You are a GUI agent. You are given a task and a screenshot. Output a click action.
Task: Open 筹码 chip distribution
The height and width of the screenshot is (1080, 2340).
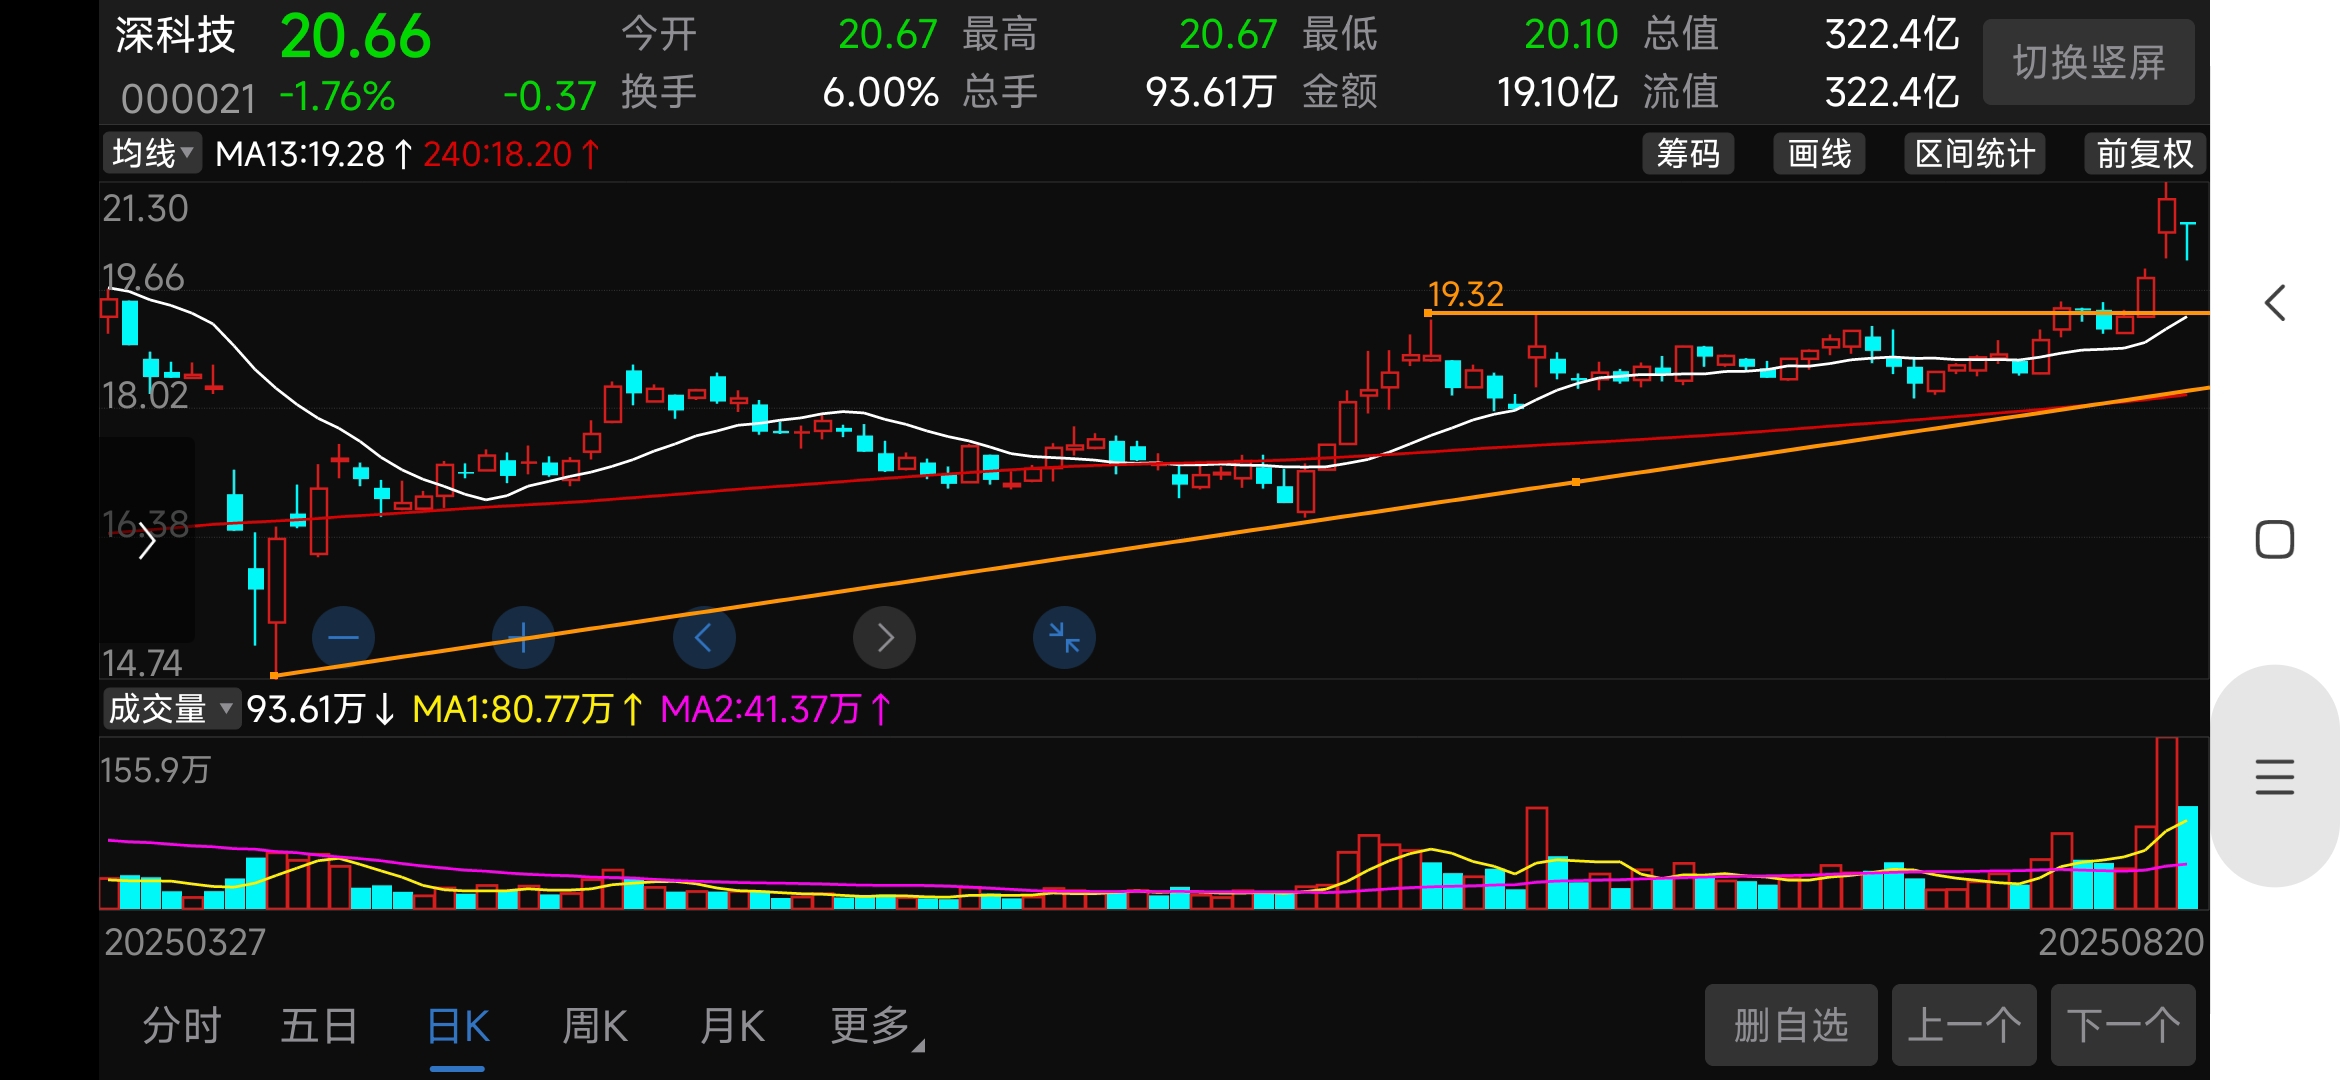coord(1688,154)
